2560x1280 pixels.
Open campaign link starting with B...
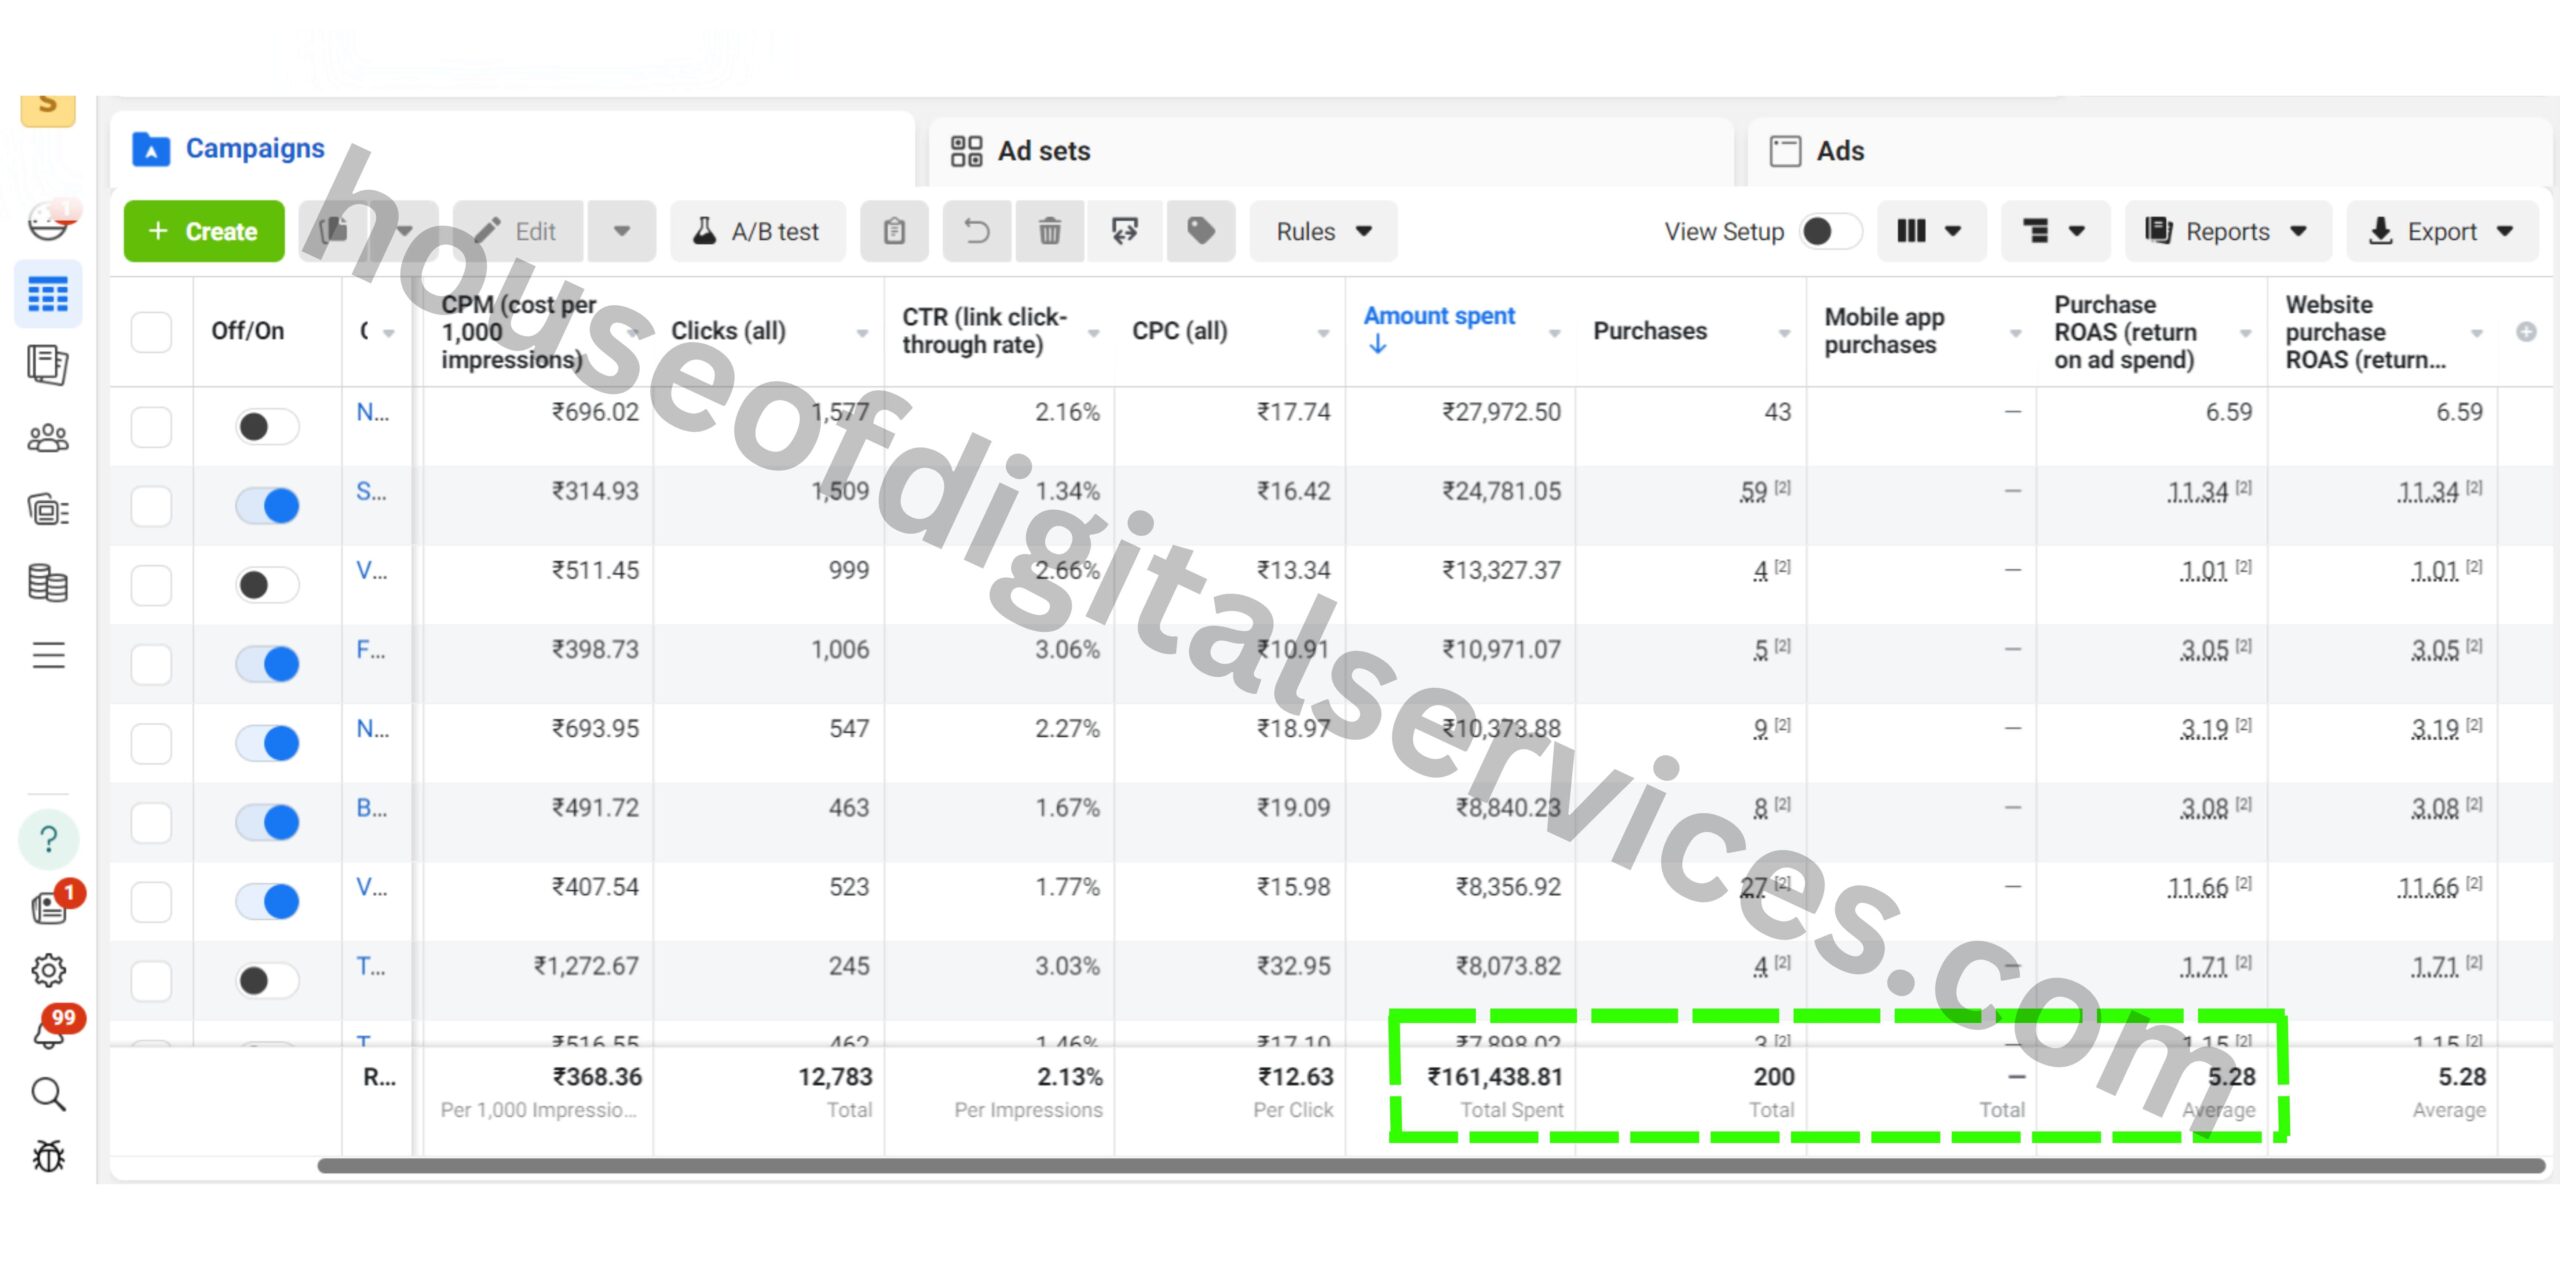(371, 808)
